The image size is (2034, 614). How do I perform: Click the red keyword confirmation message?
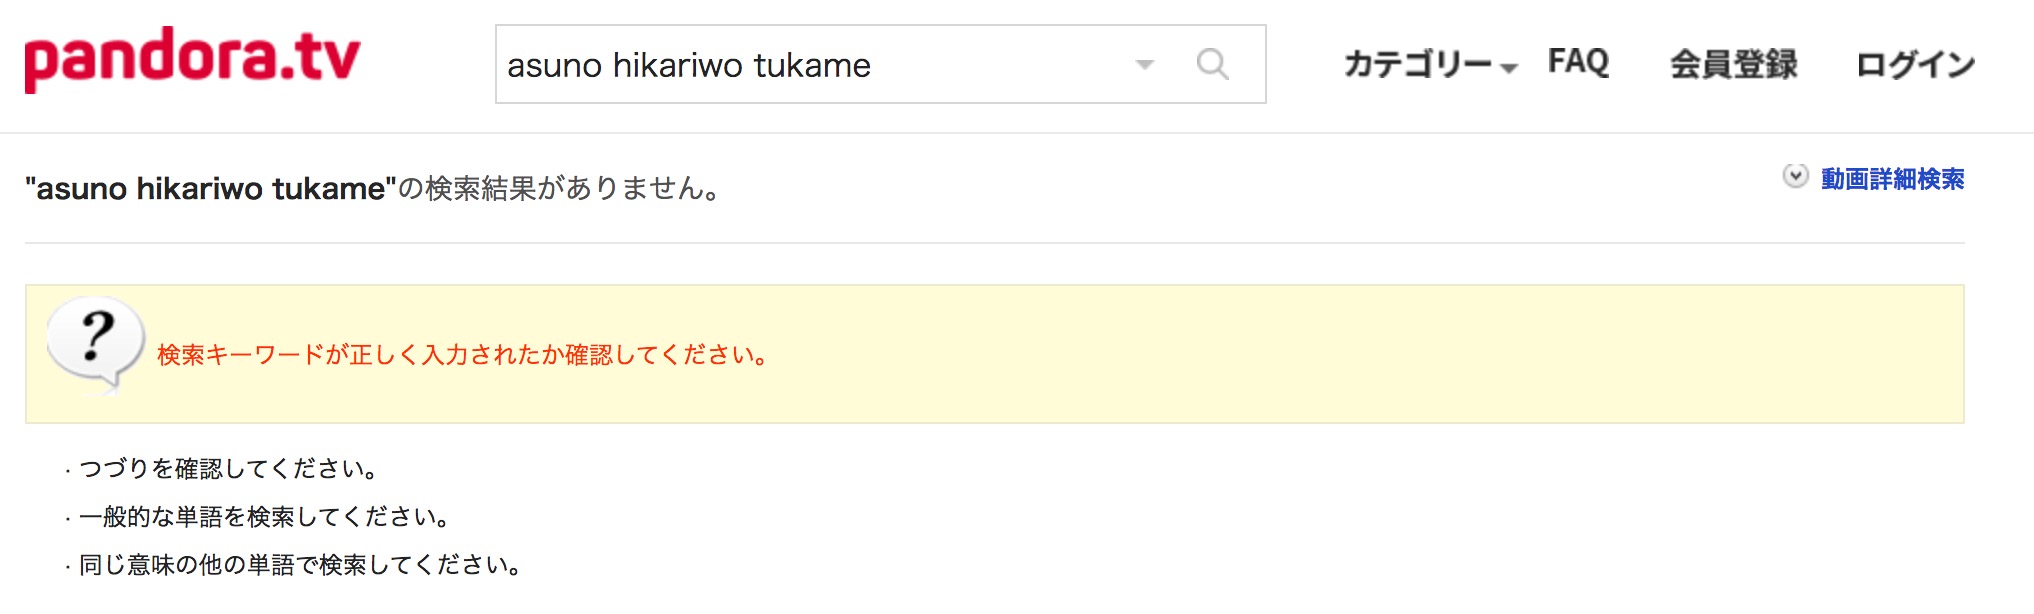point(463,355)
